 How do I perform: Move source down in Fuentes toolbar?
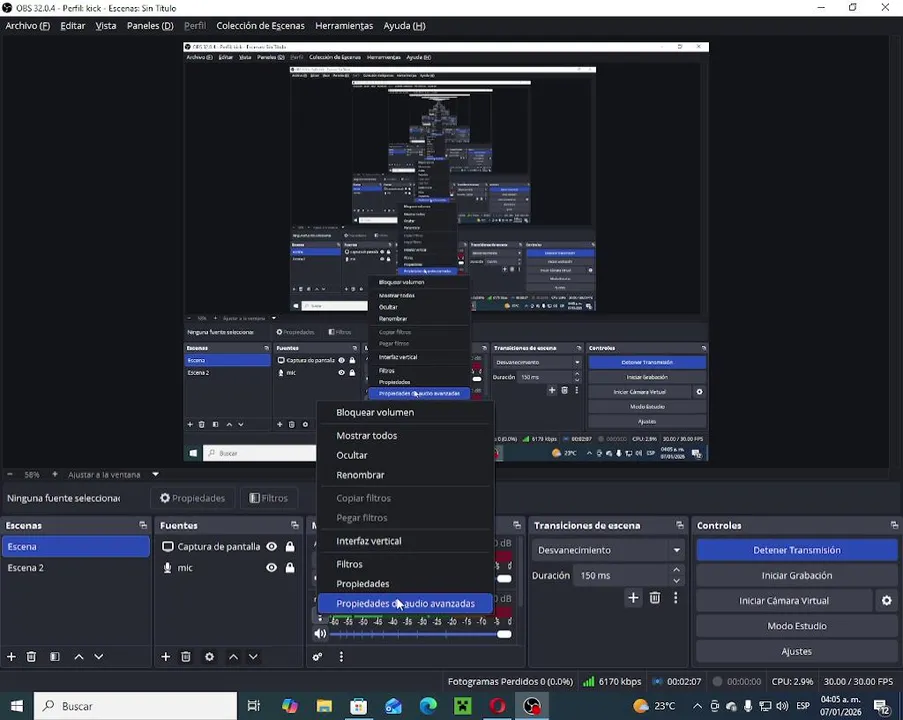pyautogui.click(x=253, y=657)
